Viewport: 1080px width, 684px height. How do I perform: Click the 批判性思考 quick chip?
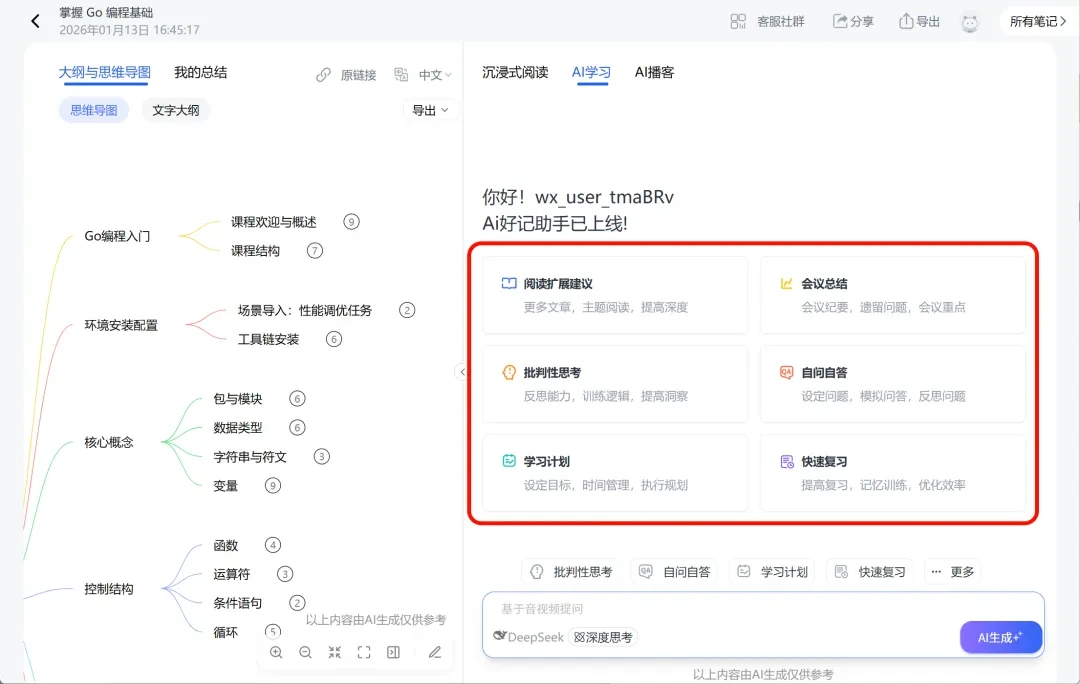pyautogui.click(x=571, y=572)
